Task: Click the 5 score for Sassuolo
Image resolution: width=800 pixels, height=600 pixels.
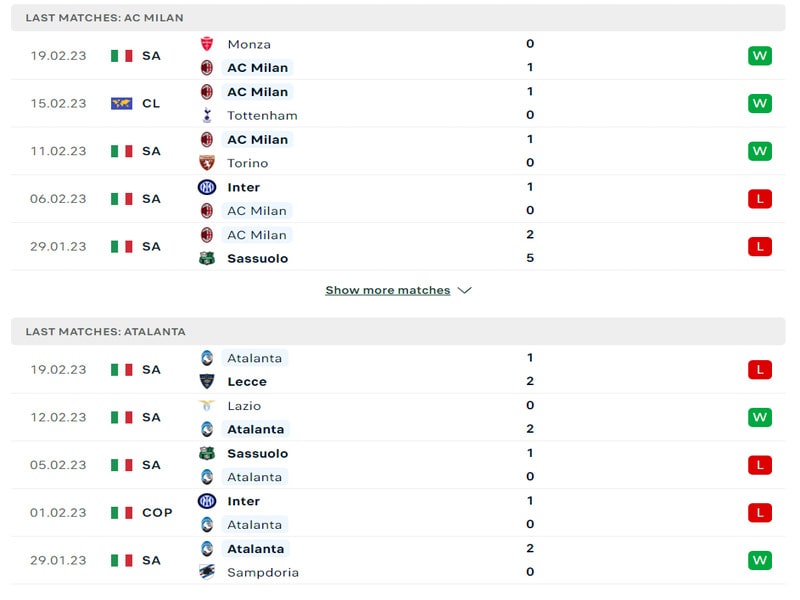Action: pos(530,258)
